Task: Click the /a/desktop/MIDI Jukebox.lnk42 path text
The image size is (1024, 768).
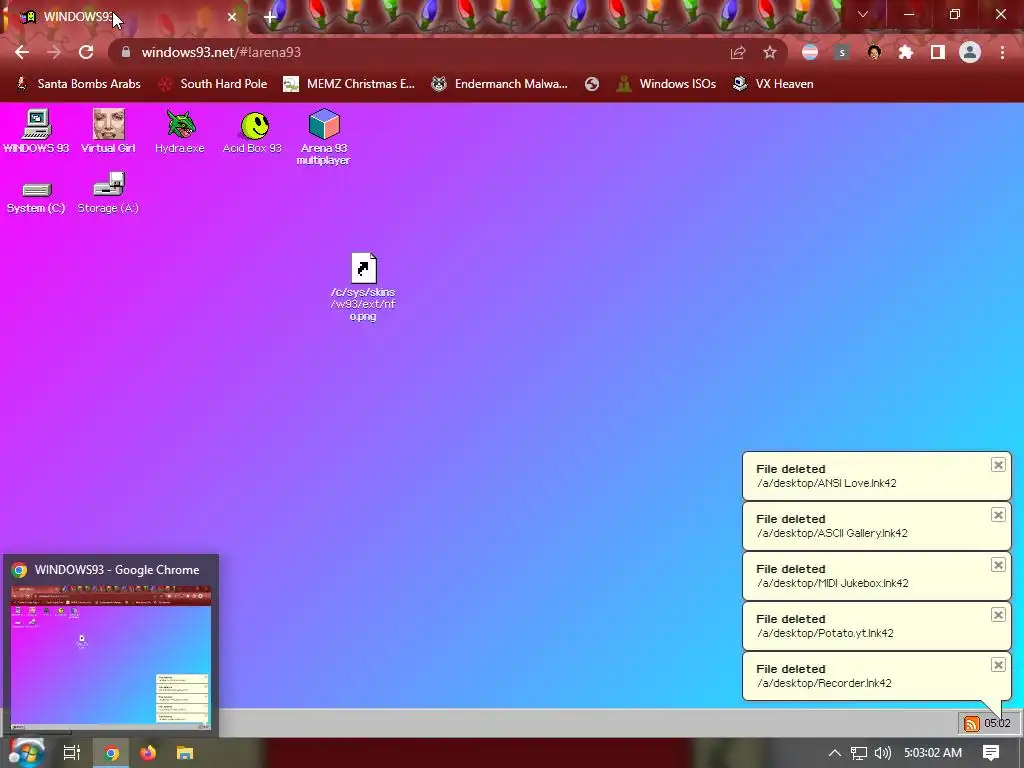Action: 833,583
